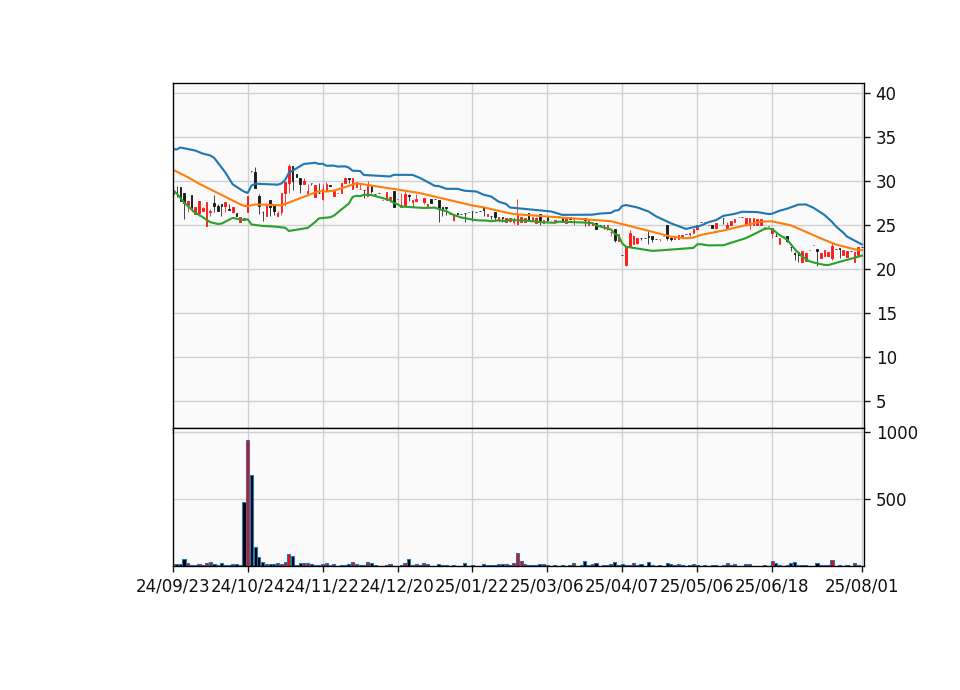The height and width of the screenshot is (690, 960).
Task: Click the 25/05/06 date label
Action: pyautogui.click(x=697, y=587)
